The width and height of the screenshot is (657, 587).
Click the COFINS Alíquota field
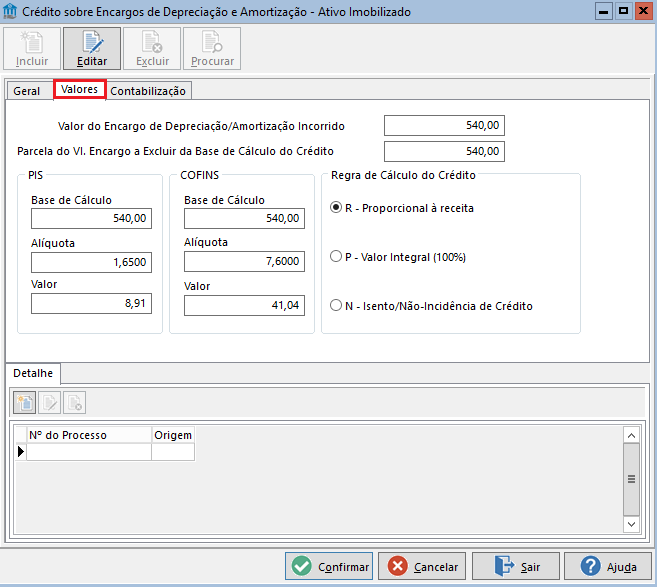(244, 261)
